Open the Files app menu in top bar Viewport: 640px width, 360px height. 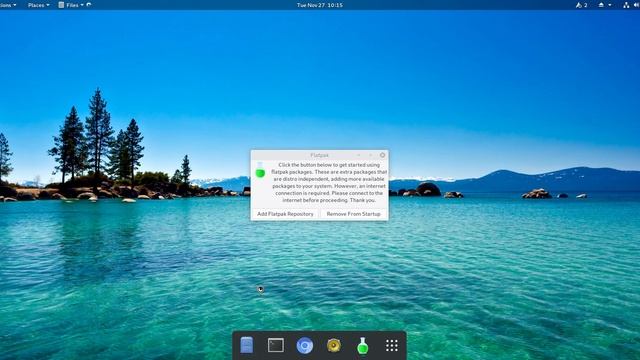click(x=71, y=5)
